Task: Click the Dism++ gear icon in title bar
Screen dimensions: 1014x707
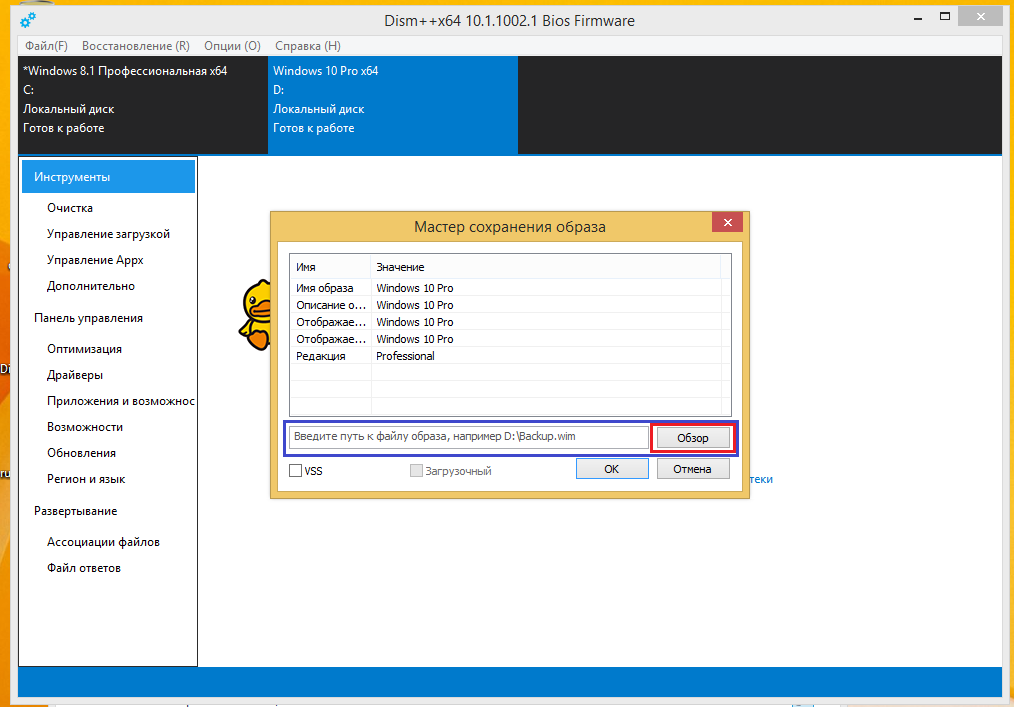Action: coord(28,21)
